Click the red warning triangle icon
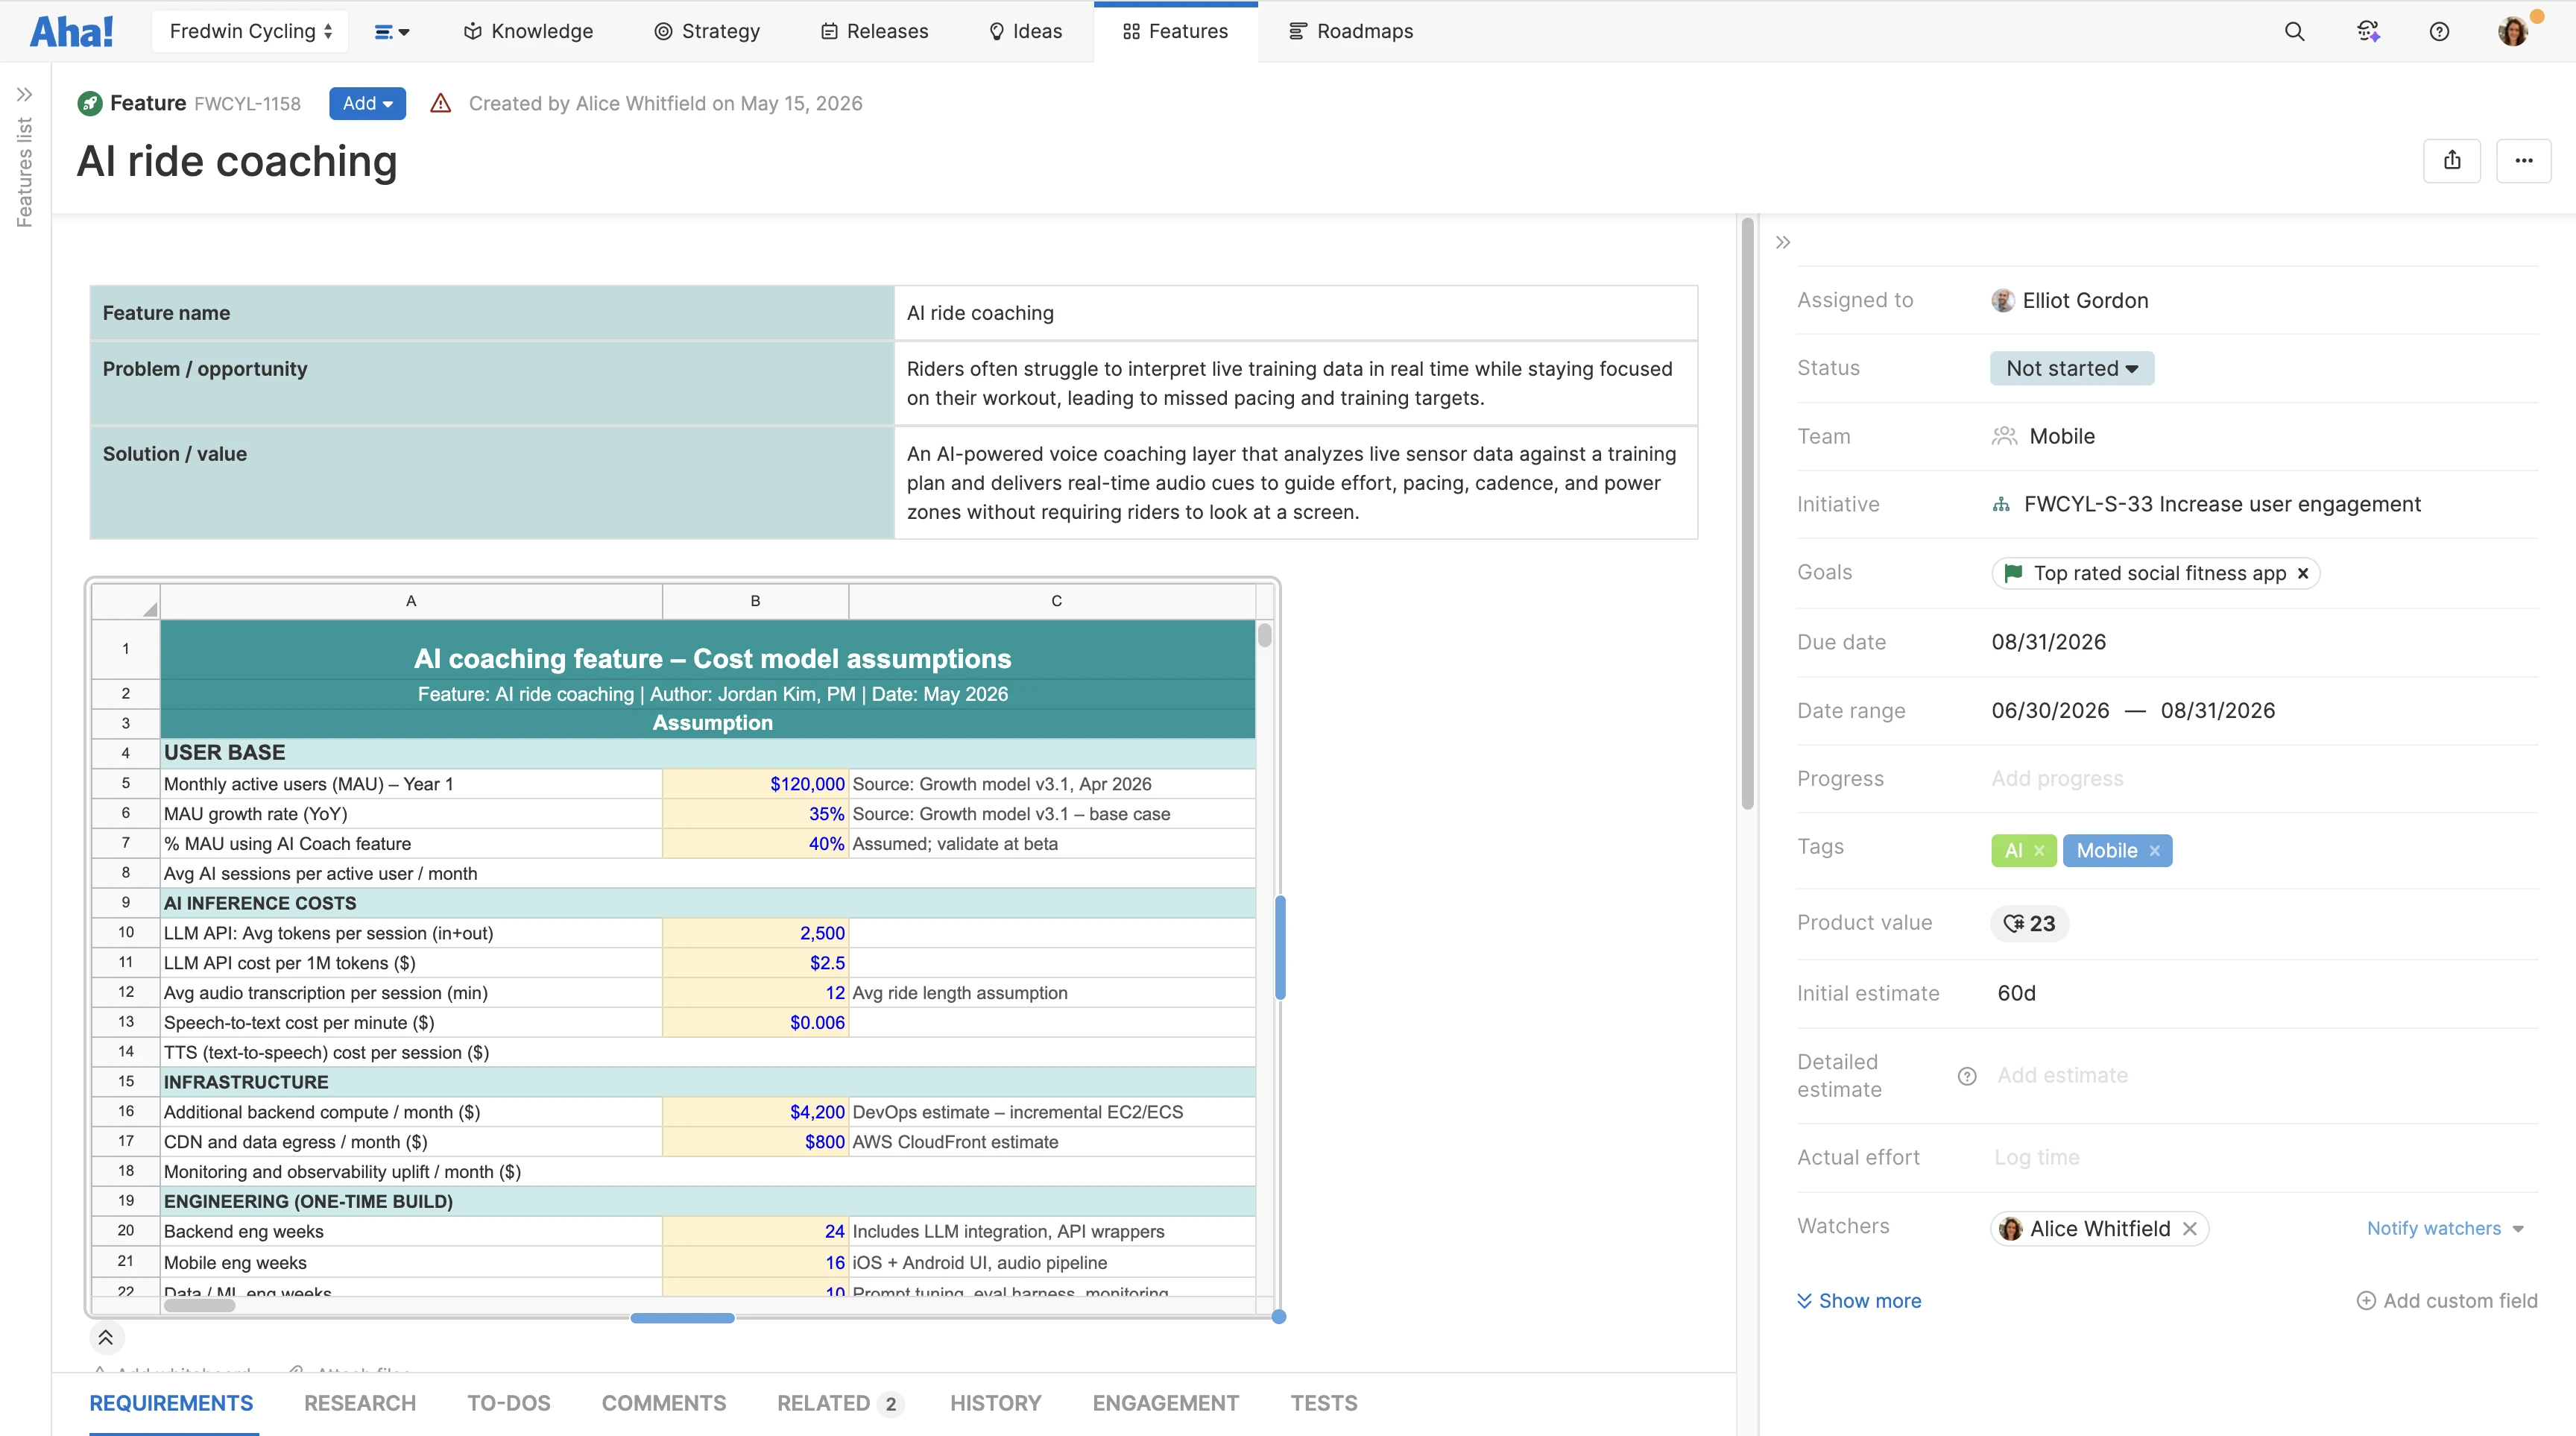2576x1436 pixels. click(x=440, y=103)
